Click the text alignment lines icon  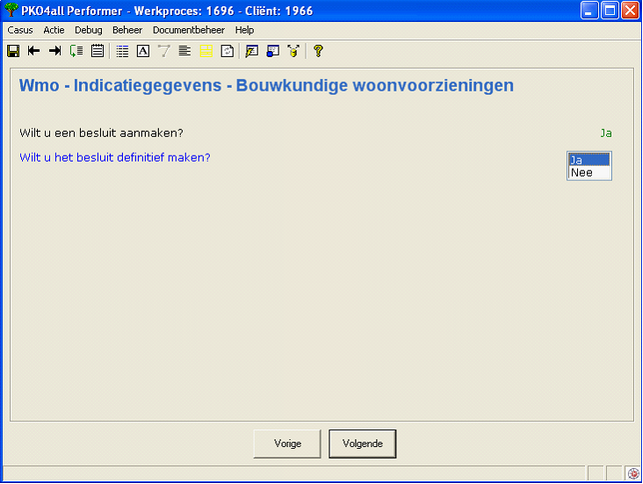[x=185, y=51]
